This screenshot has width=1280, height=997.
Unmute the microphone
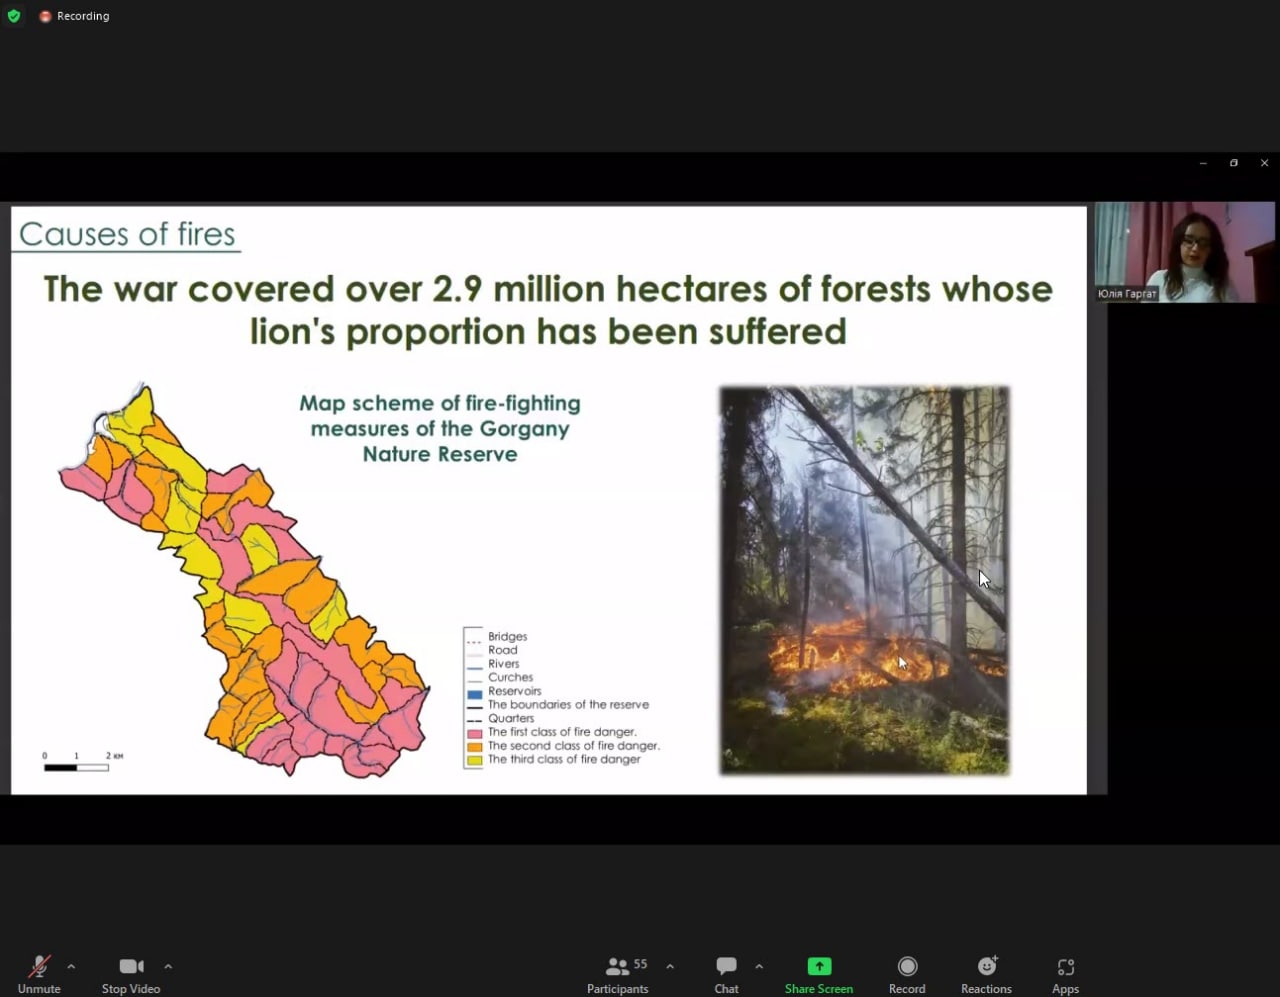point(39,973)
